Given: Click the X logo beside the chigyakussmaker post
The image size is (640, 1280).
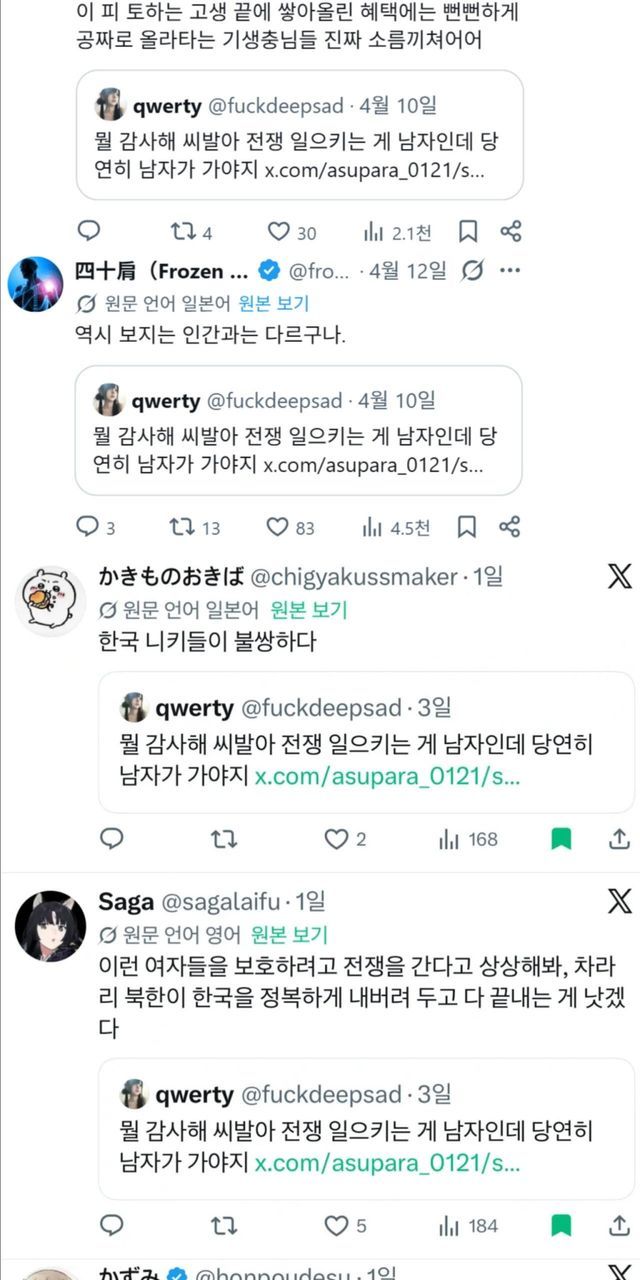Looking at the screenshot, I should tap(619, 576).
